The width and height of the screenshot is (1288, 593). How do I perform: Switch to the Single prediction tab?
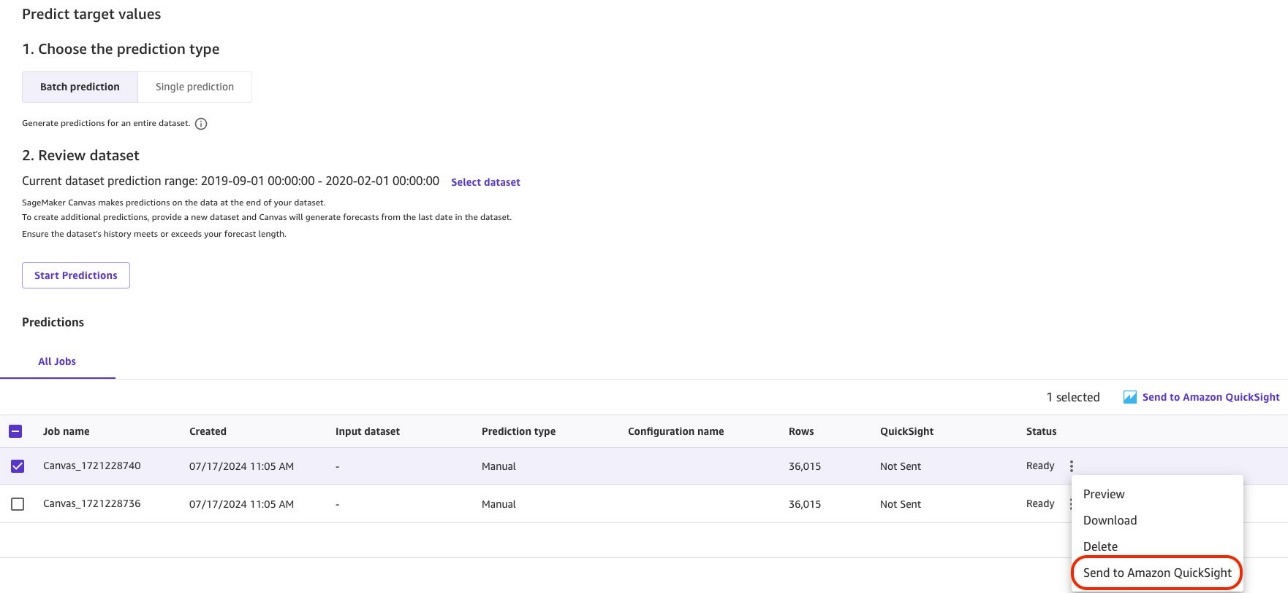195,87
